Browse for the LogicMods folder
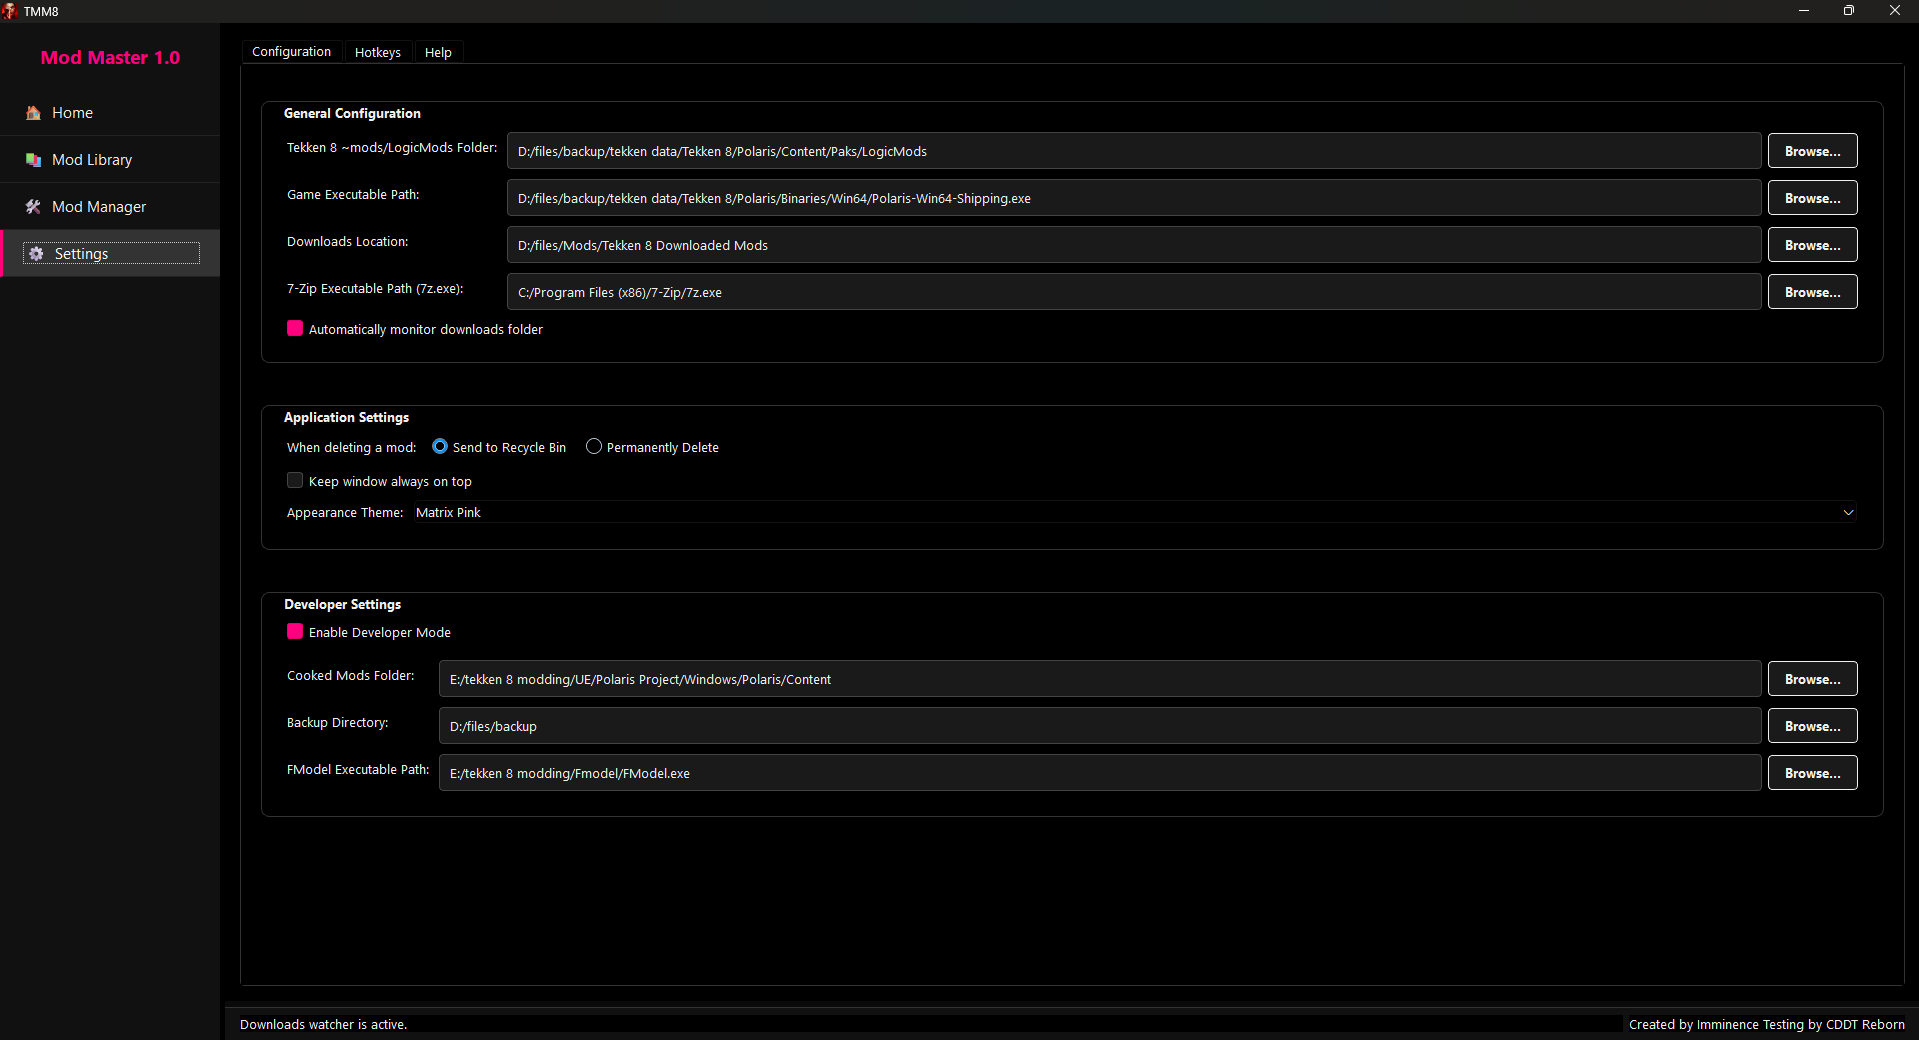Viewport: 1919px width, 1040px height. tap(1811, 150)
